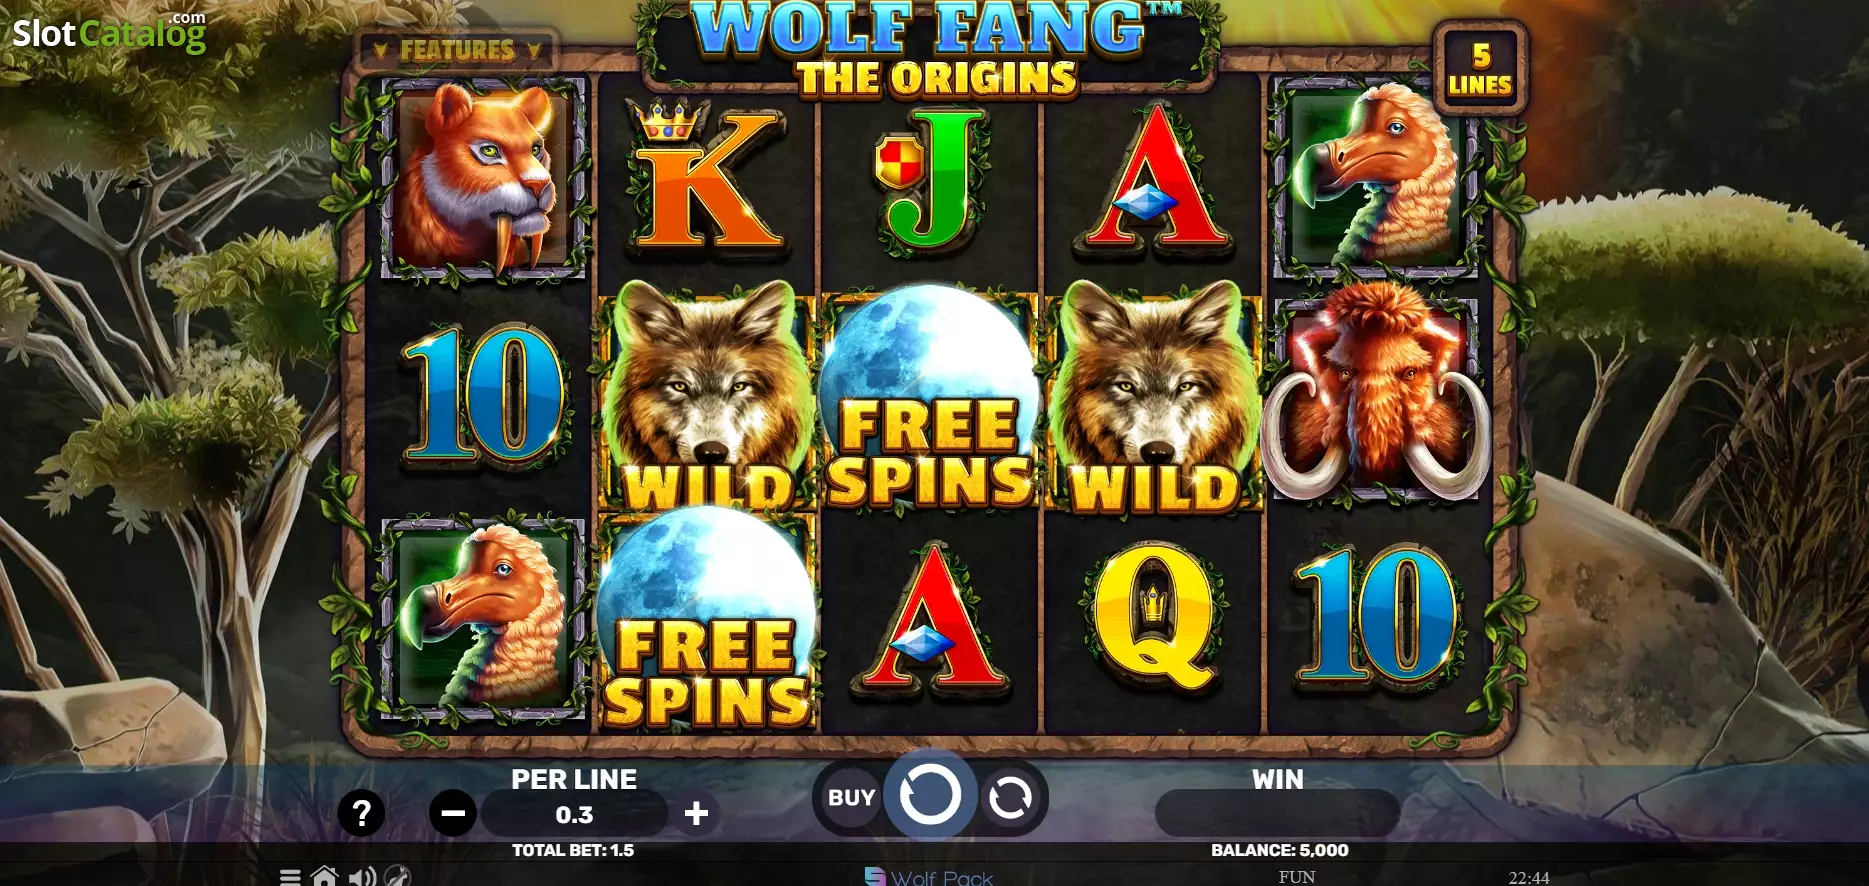Click the yellow Q symbol
This screenshot has width=1869, height=886.
click(1153, 620)
